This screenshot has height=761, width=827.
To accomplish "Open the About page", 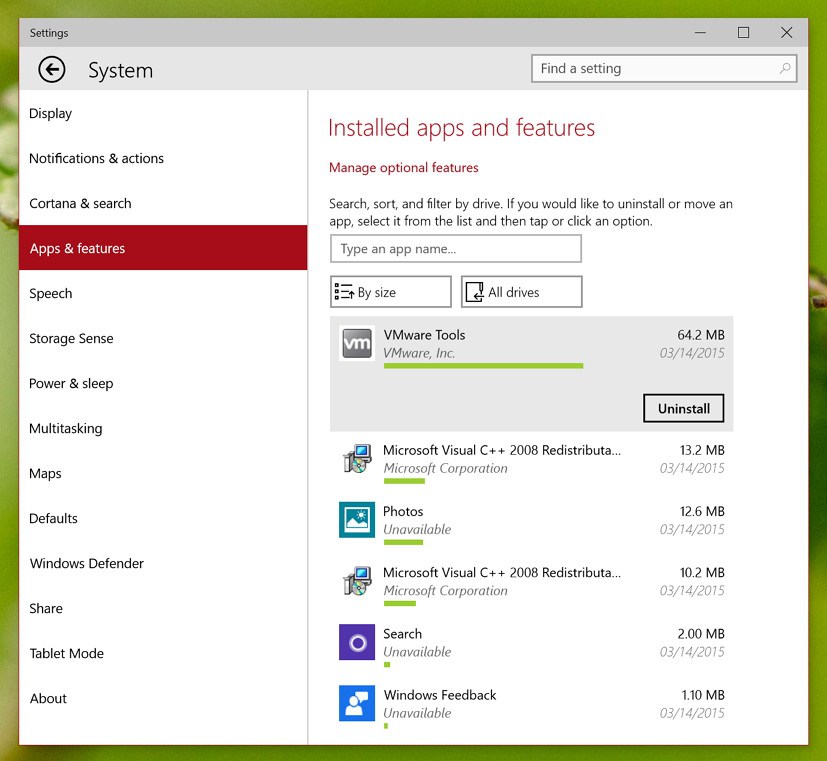I will click(x=163, y=698).
